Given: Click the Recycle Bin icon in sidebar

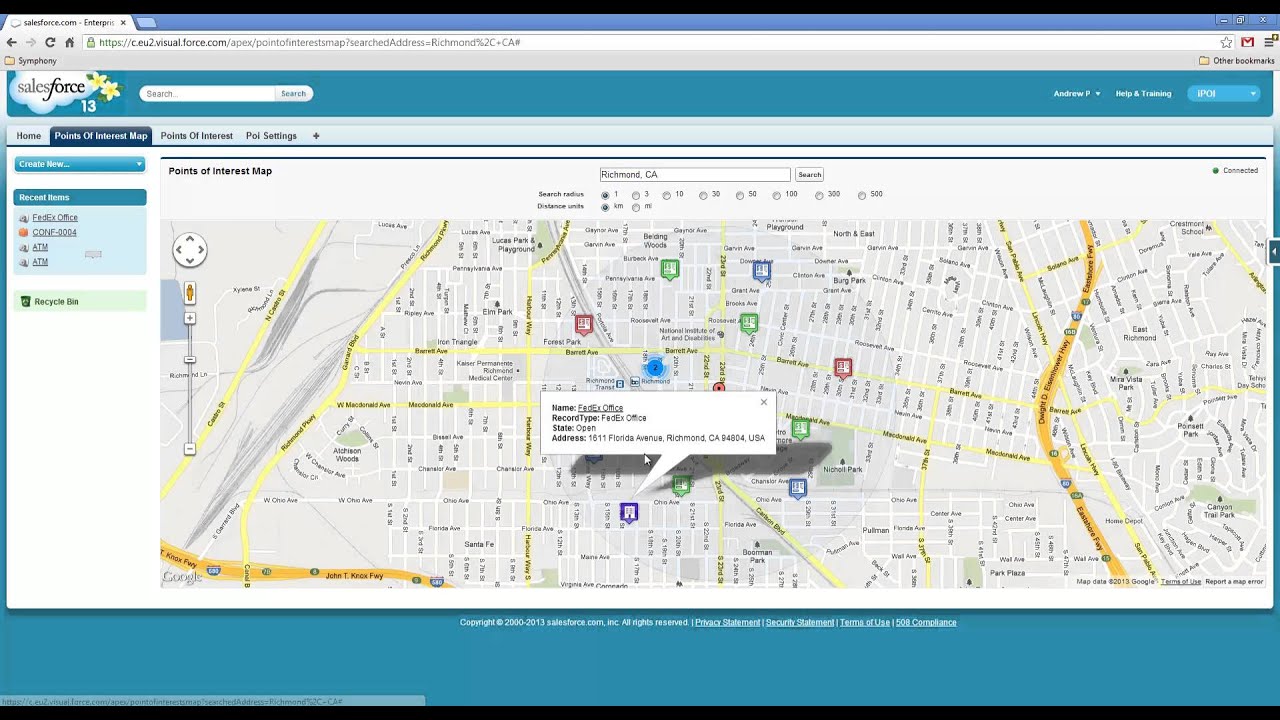Looking at the screenshot, I should [x=26, y=301].
